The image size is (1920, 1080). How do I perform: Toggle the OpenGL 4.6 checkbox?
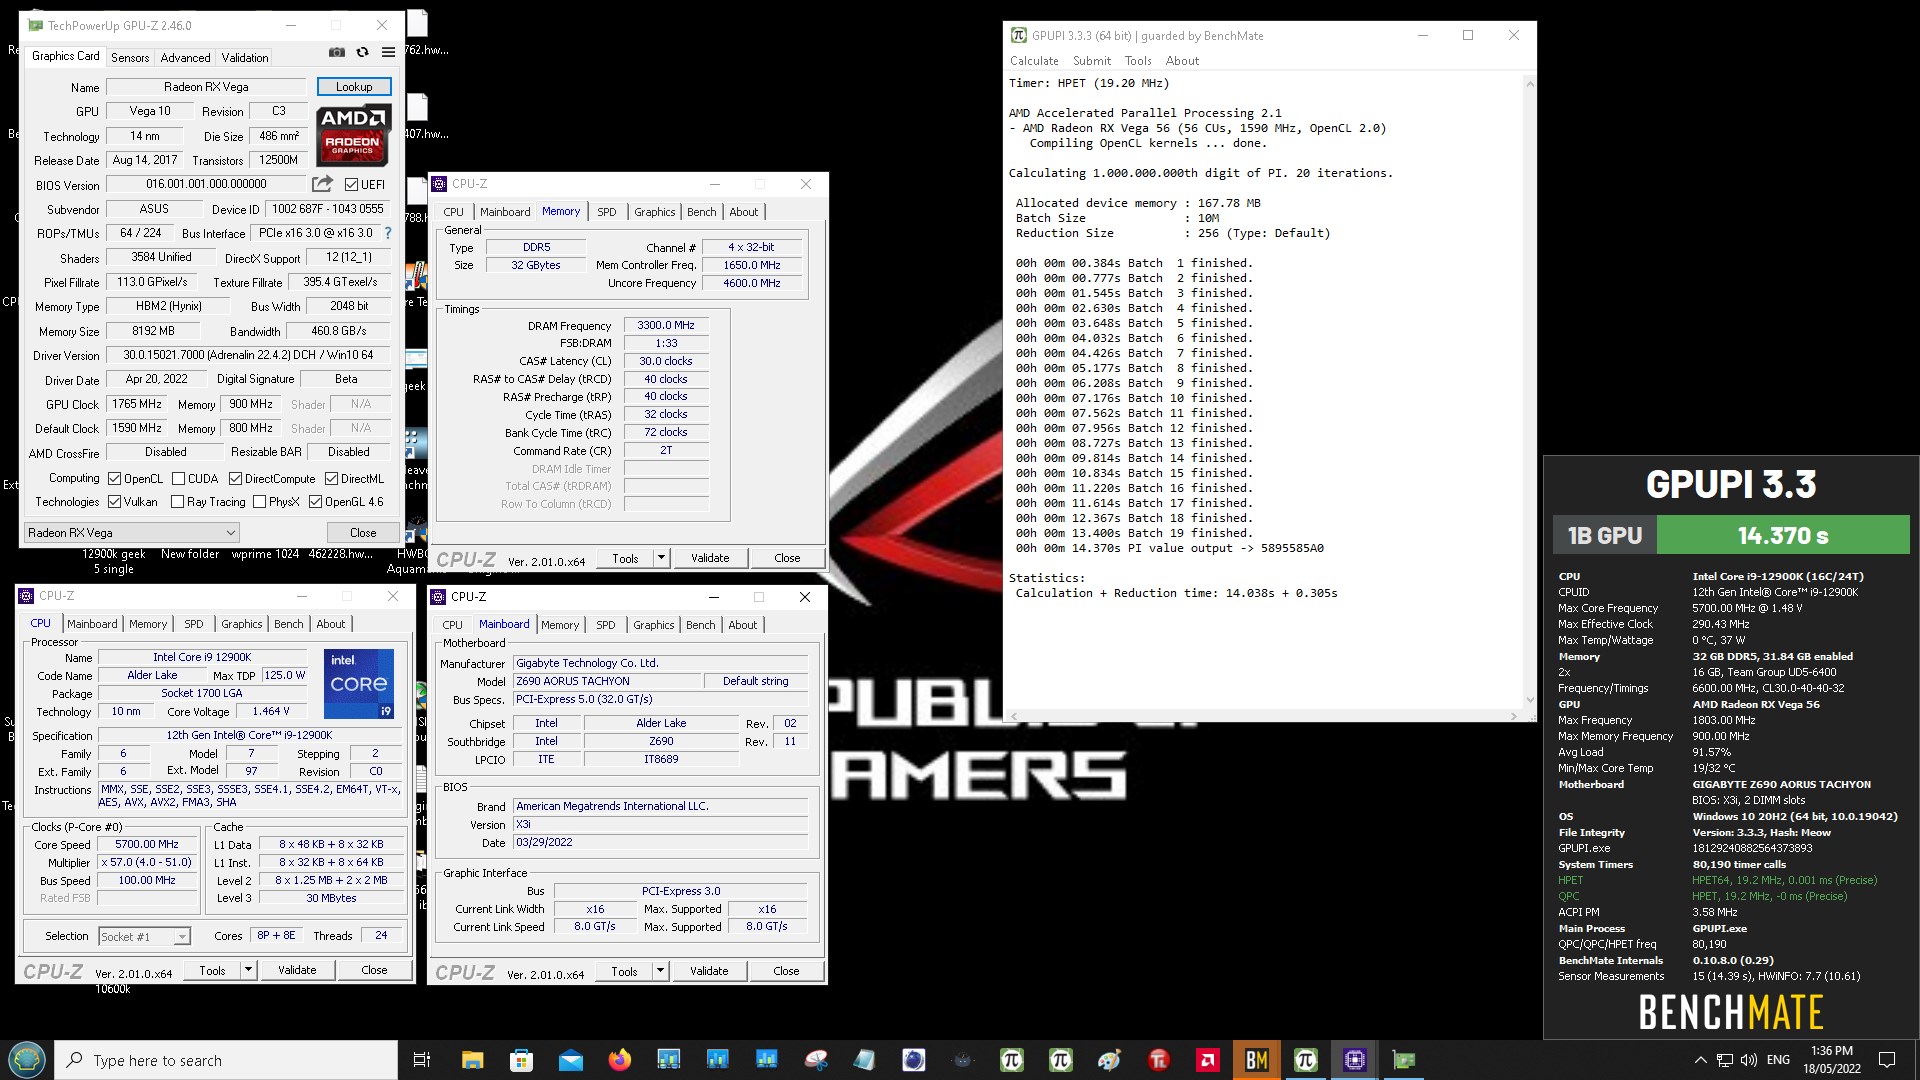tap(315, 502)
